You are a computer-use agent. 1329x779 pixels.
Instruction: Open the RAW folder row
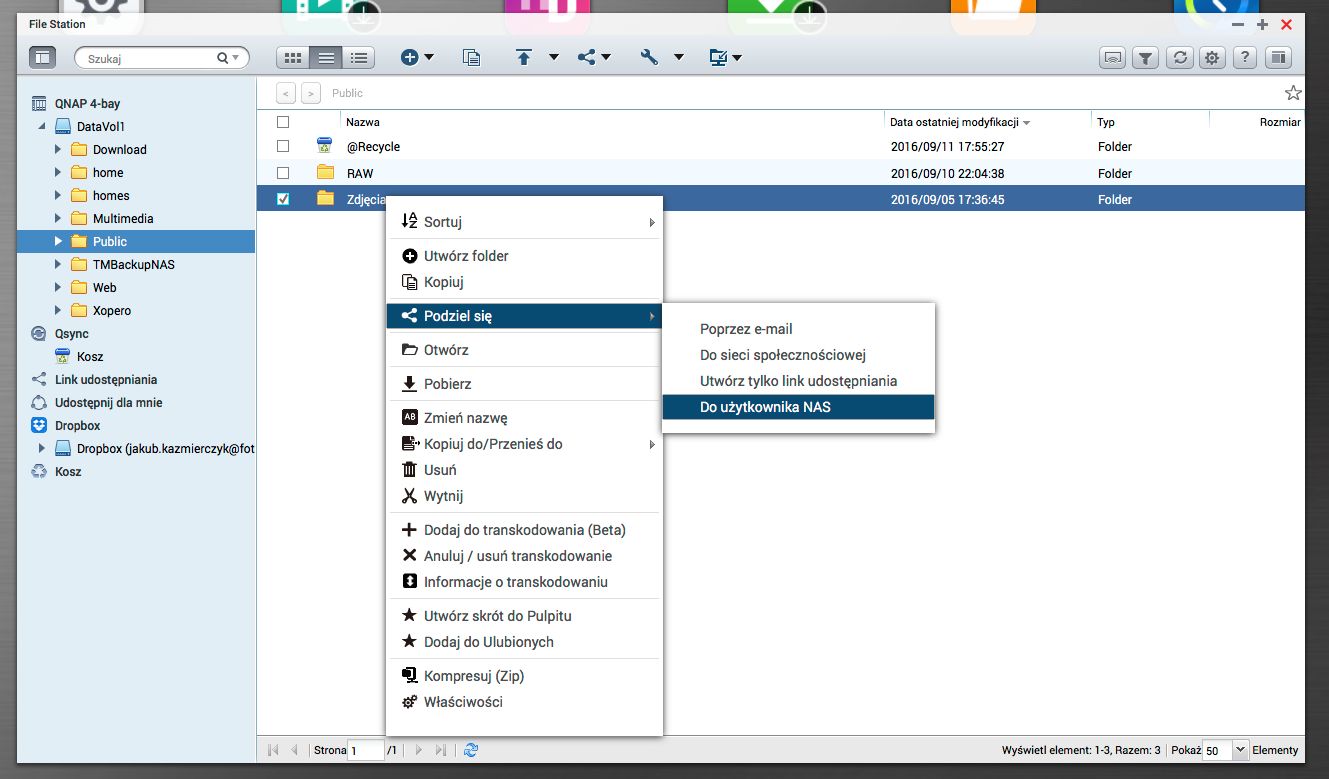click(x=780, y=173)
